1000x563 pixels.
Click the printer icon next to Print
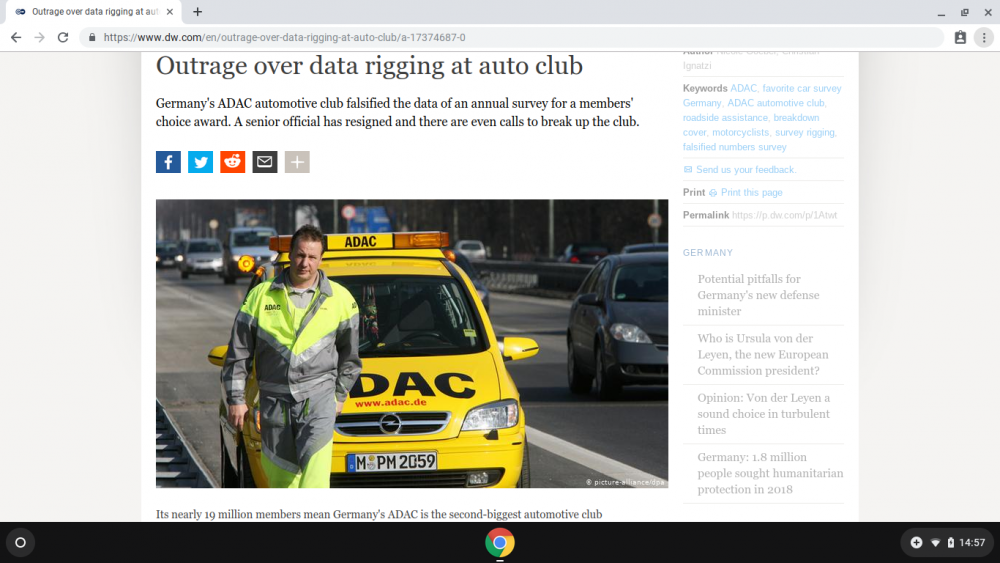click(x=713, y=193)
